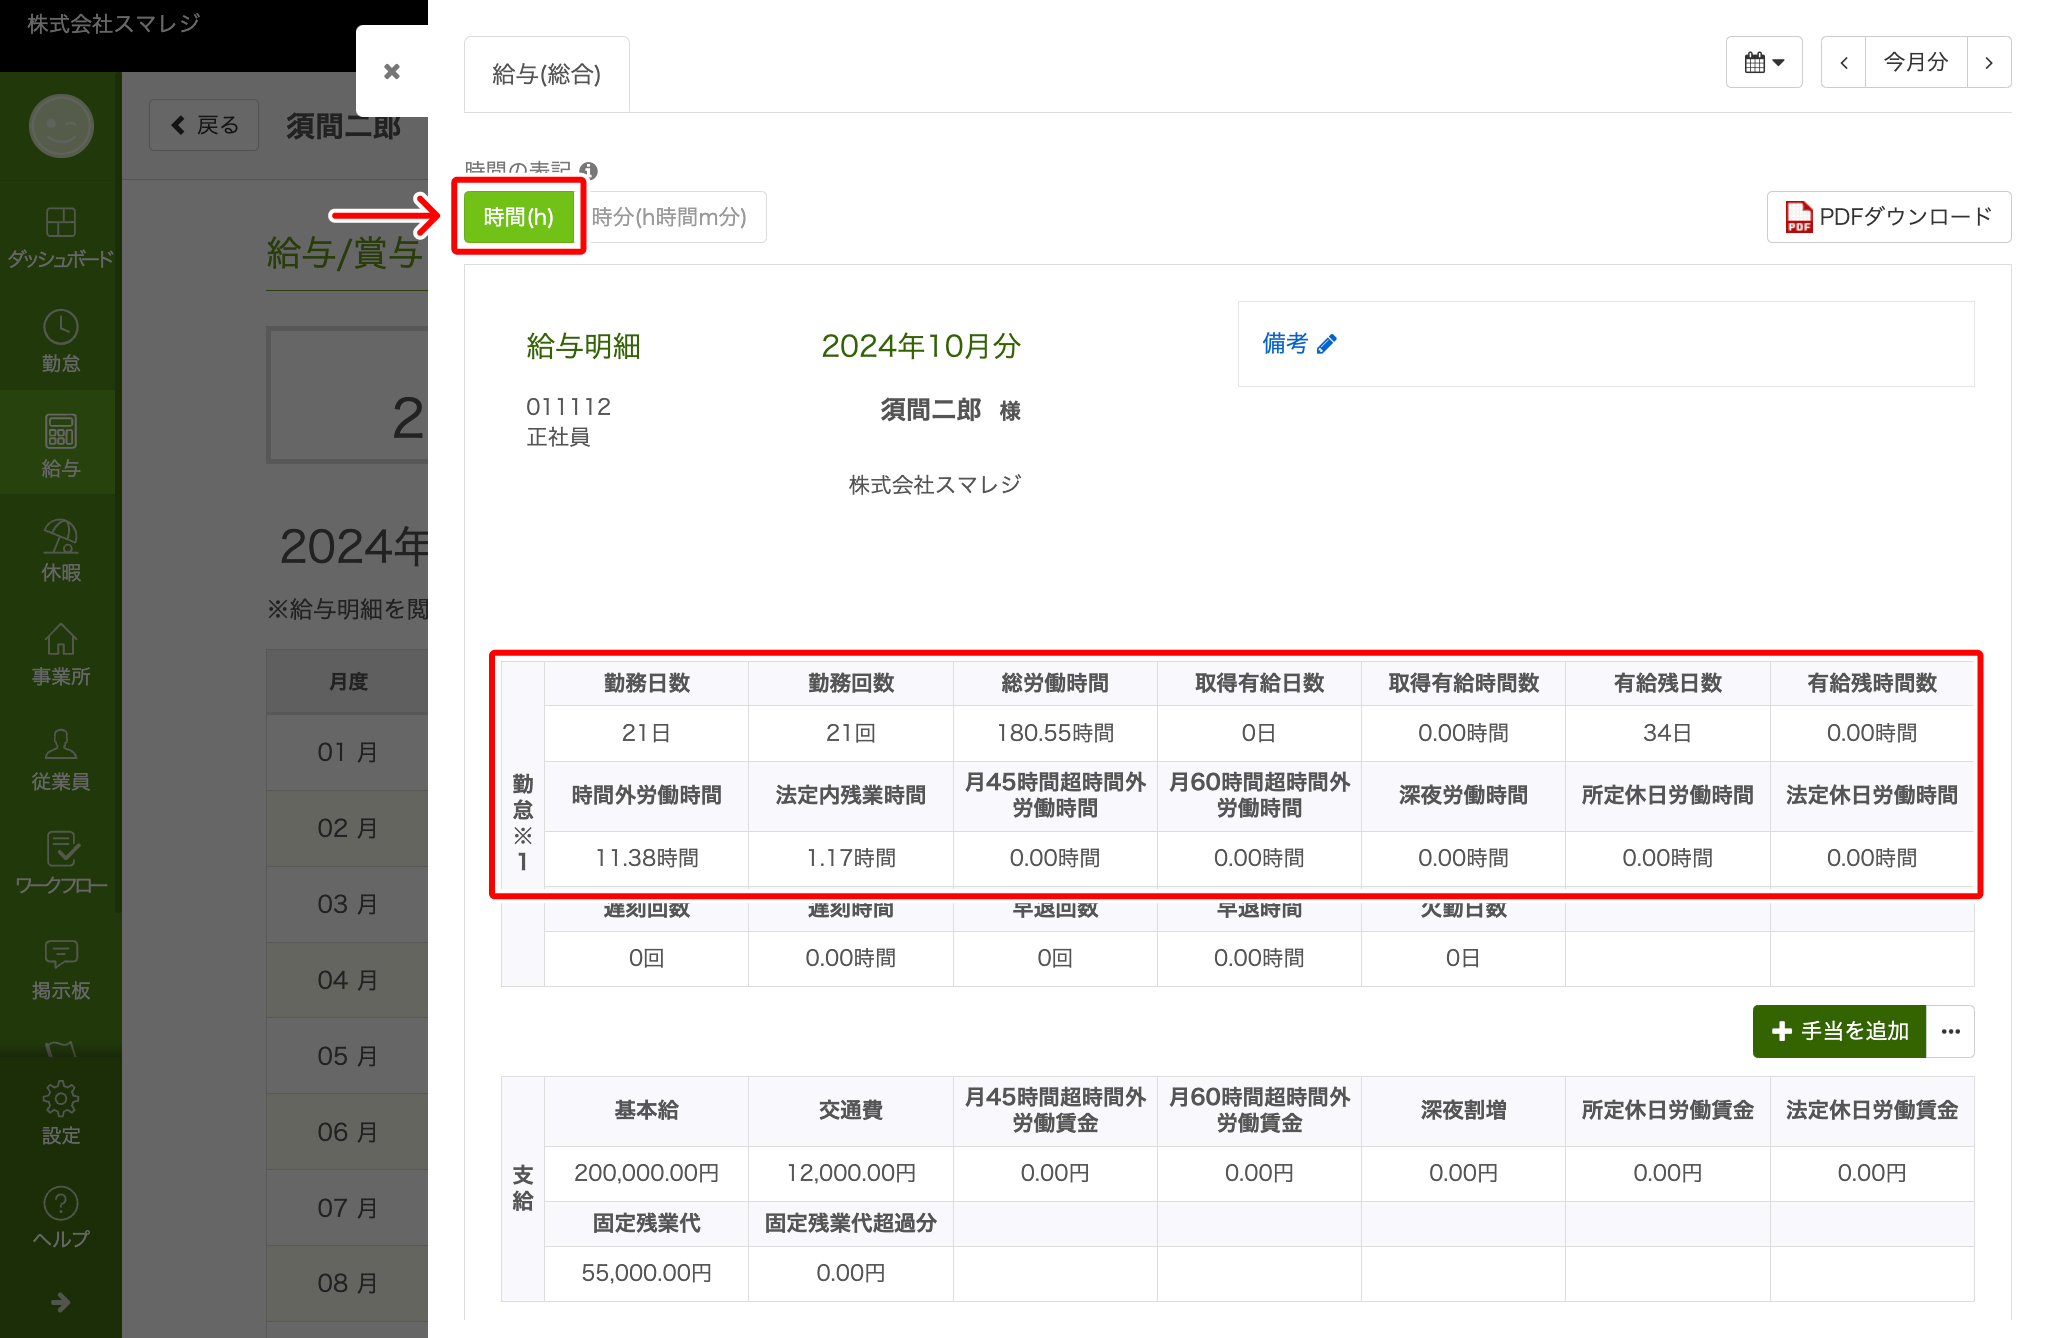The height and width of the screenshot is (1338, 2048).
Task: Select the 08 月 row
Action: (x=348, y=1283)
